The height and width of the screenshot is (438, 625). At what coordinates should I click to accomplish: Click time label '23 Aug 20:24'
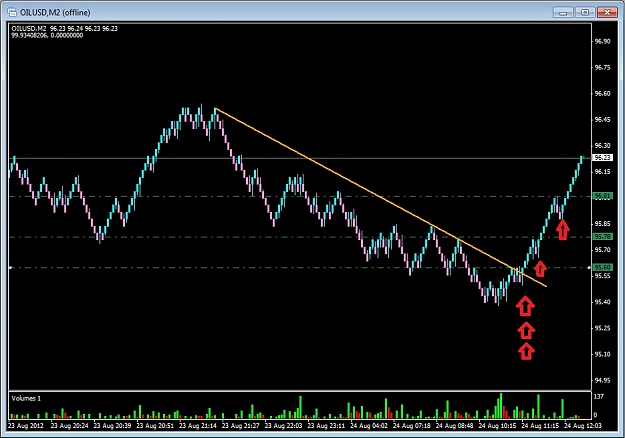coord(70,426)
